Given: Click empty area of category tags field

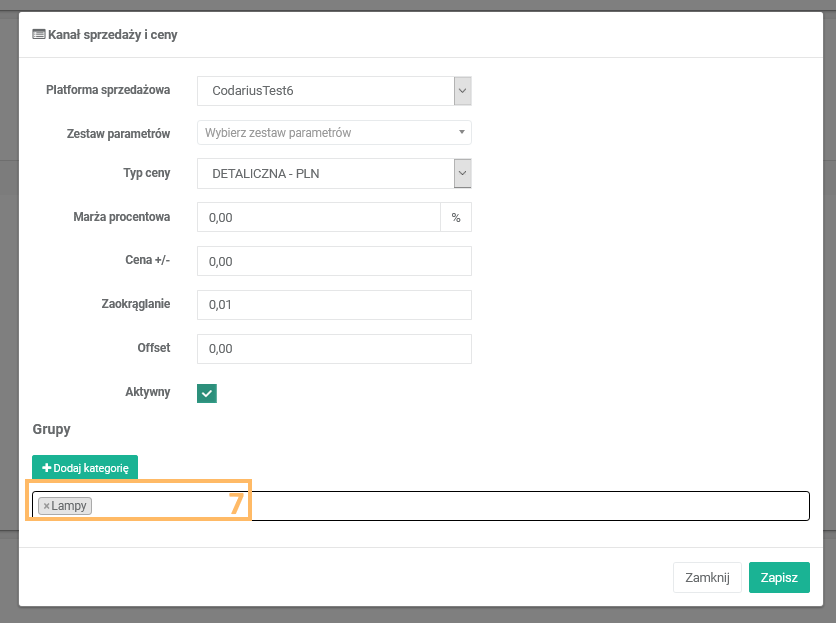Looking at the screenshot, I should pos(500,506).
